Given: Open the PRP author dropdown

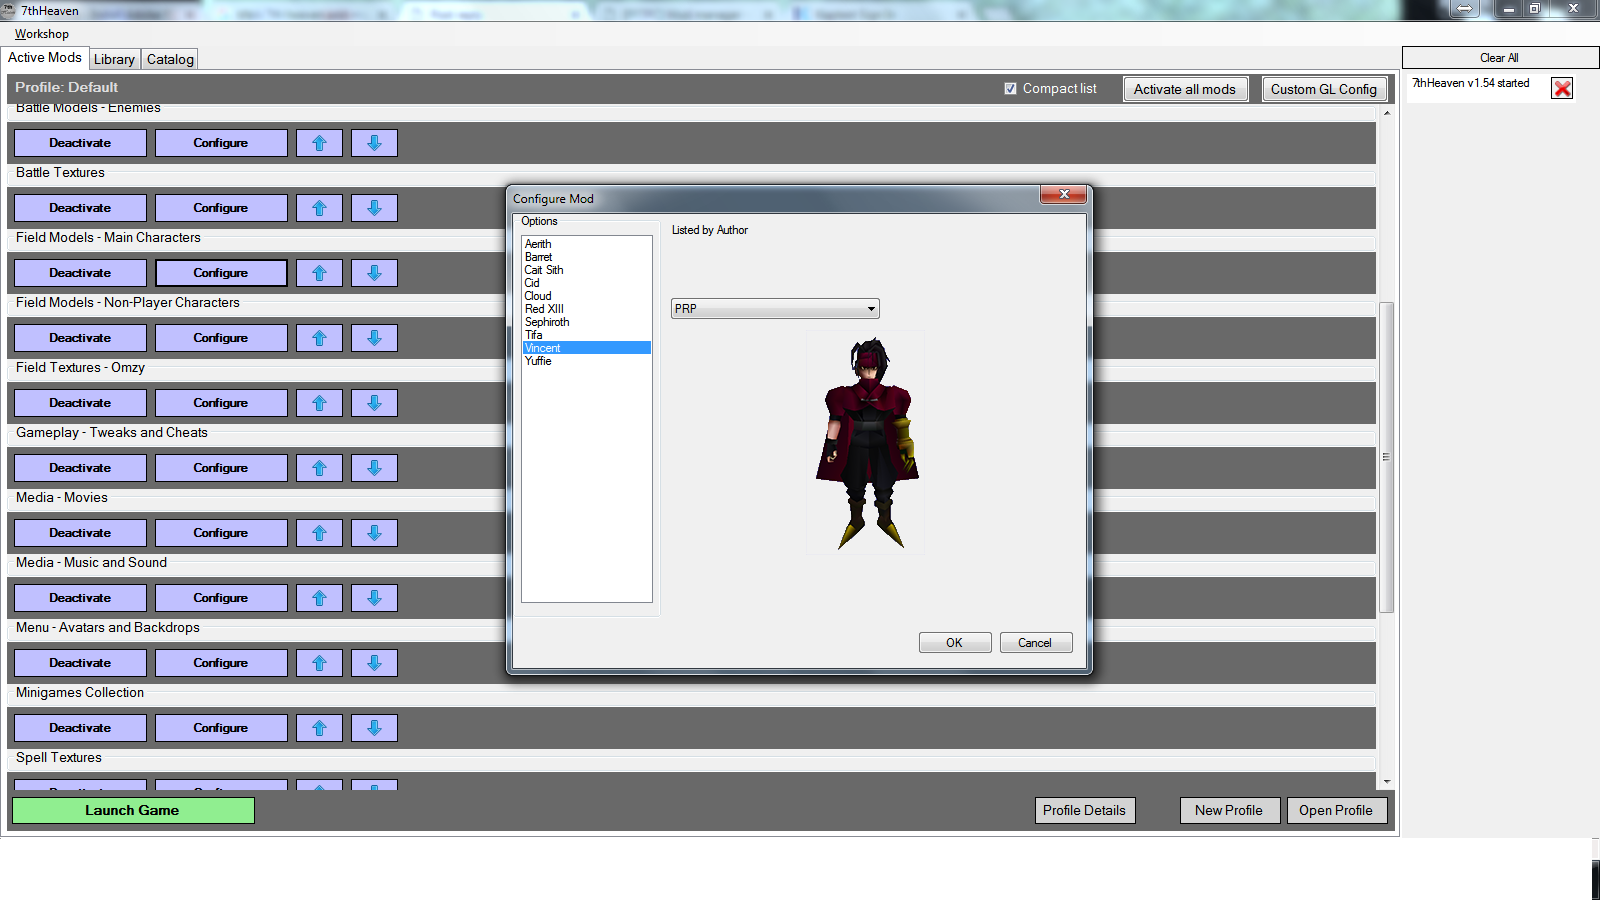Looking at the screenshot, I should pyautogui.click(x=775, y=309).
